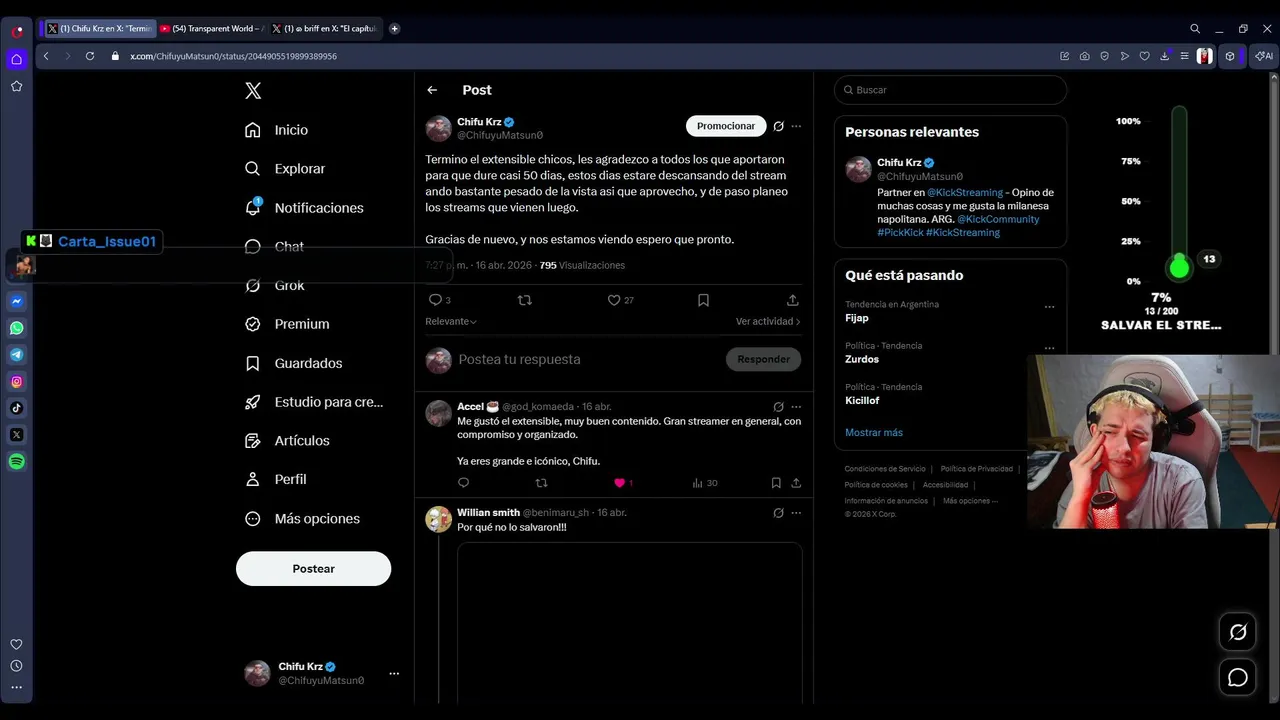Click Grok icon on Willian smith's reply
Screen dimensions: 1280x720
tap(778, 513)
